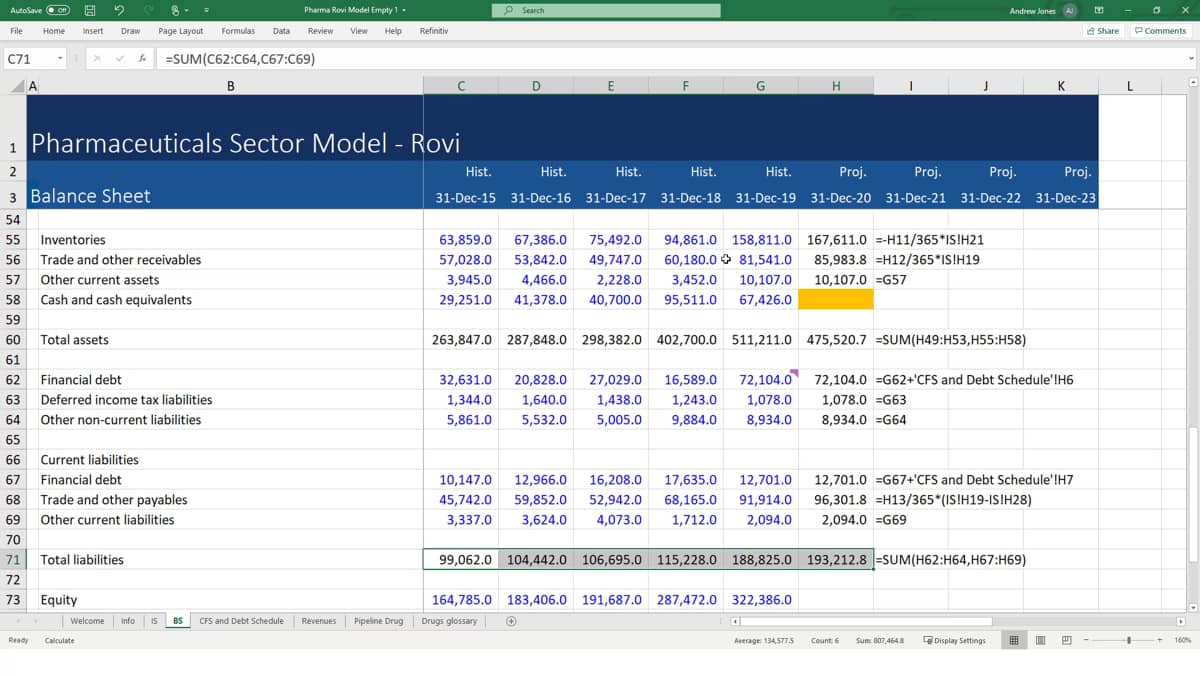
Task: Click the orange highlighted cash cell H58
Action: click(836, 300)
